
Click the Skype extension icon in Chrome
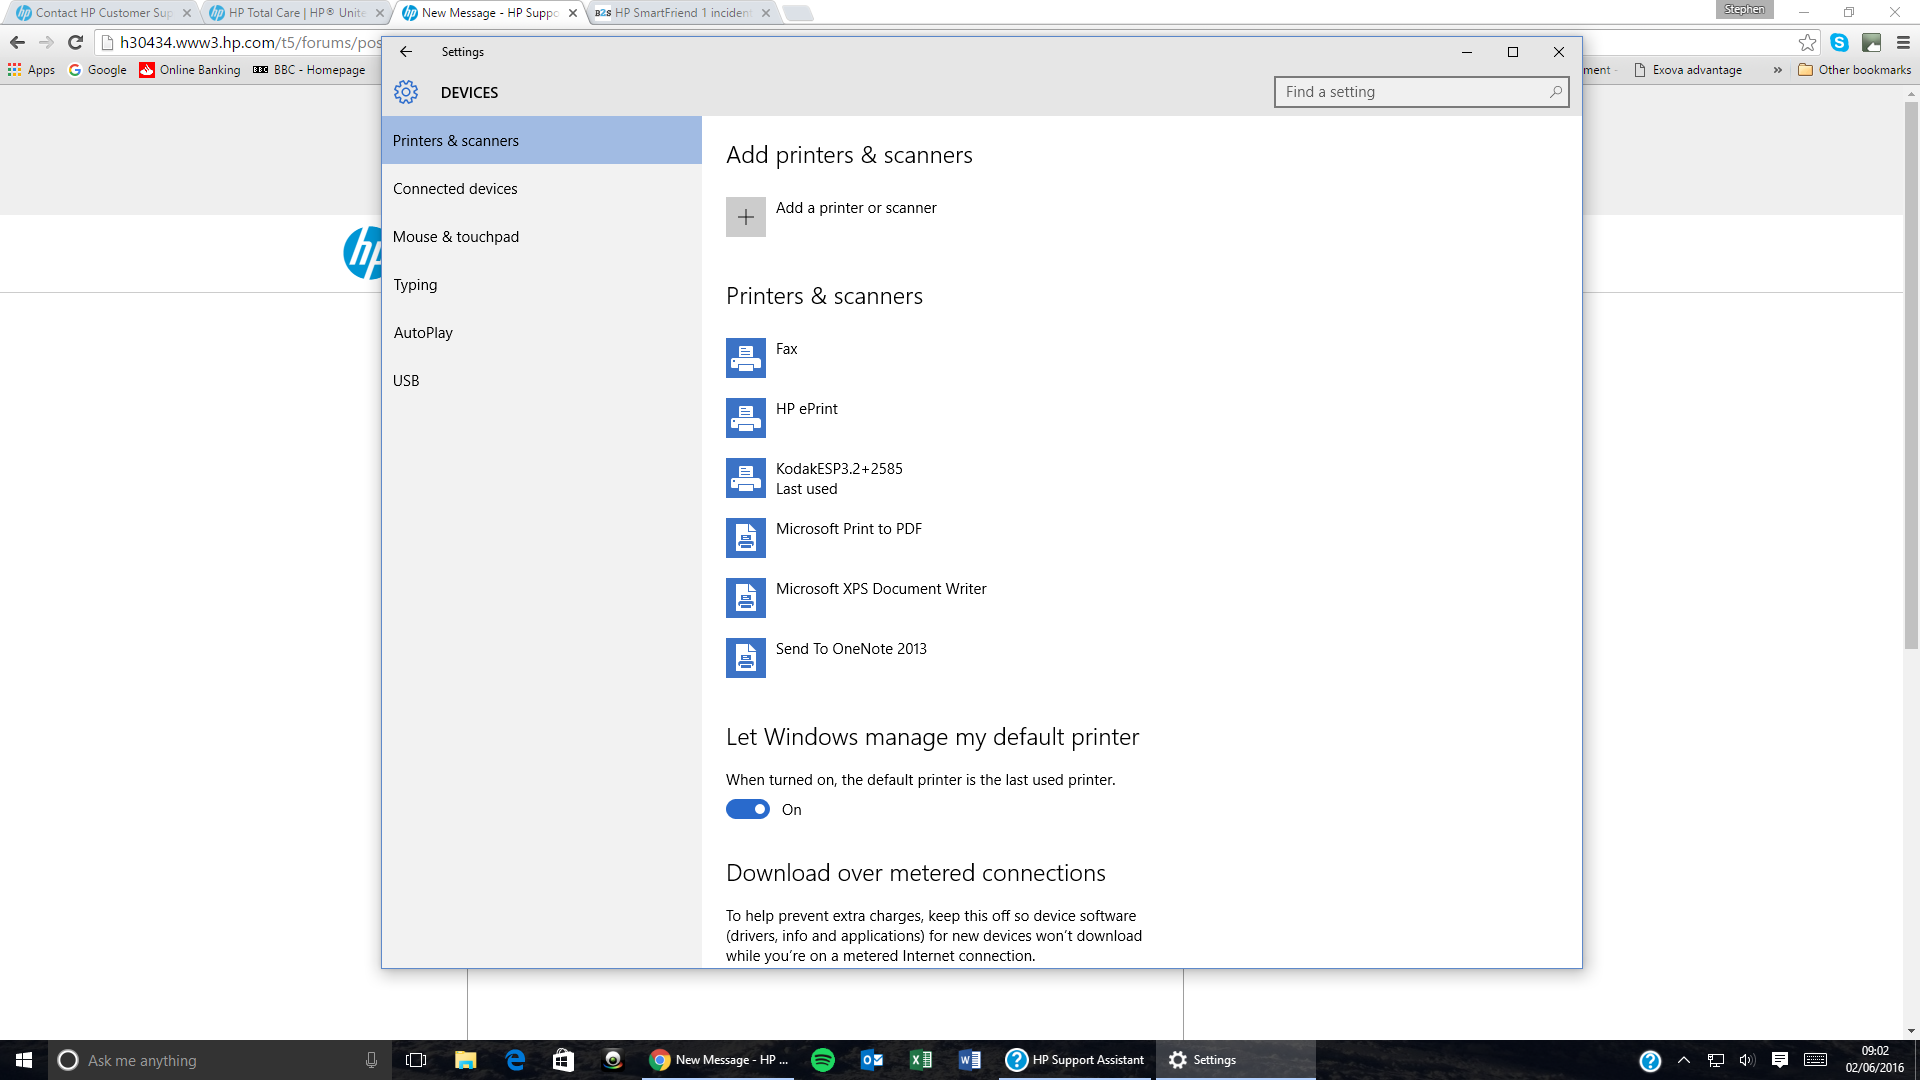pos(1839,42)
